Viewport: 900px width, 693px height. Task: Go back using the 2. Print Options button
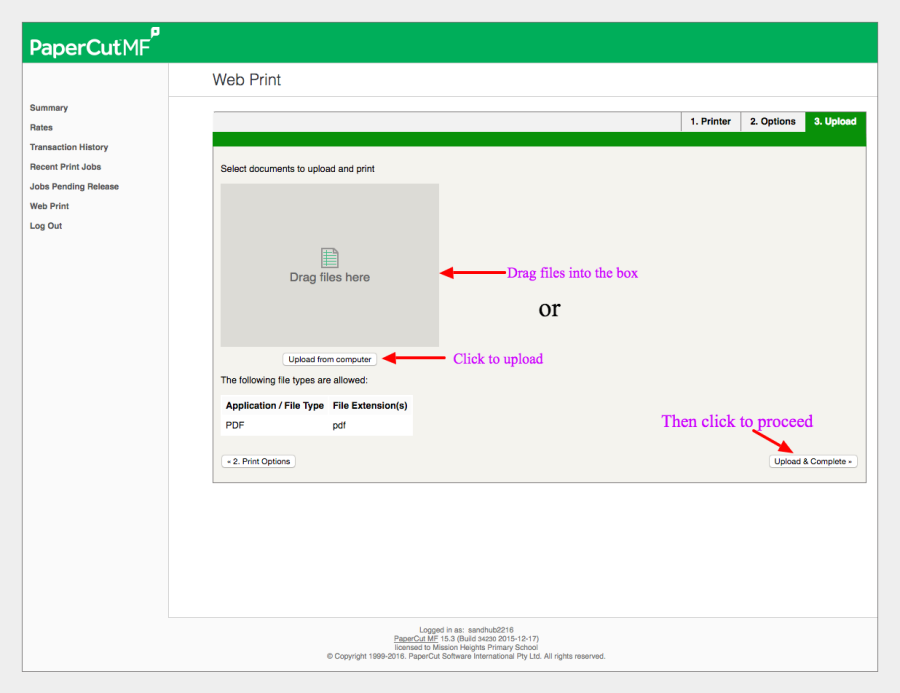pos(258,462)
